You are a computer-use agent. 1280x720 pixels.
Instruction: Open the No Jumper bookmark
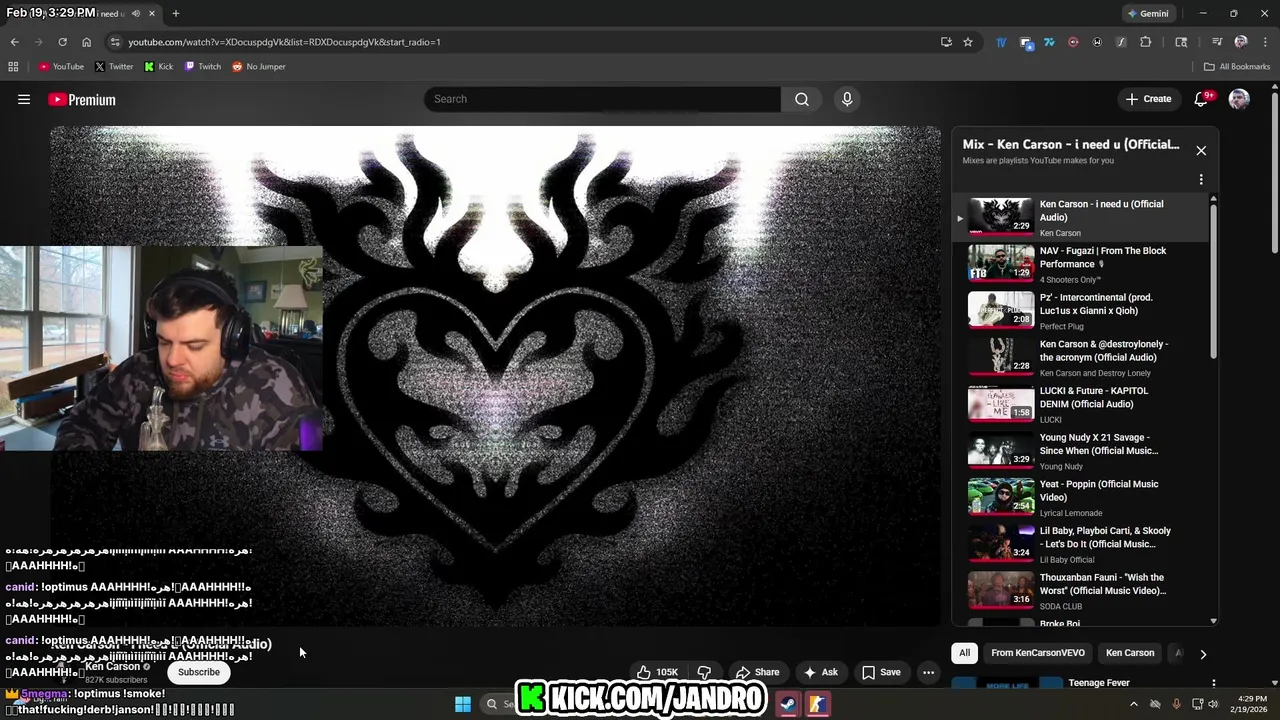click(258, 67)
